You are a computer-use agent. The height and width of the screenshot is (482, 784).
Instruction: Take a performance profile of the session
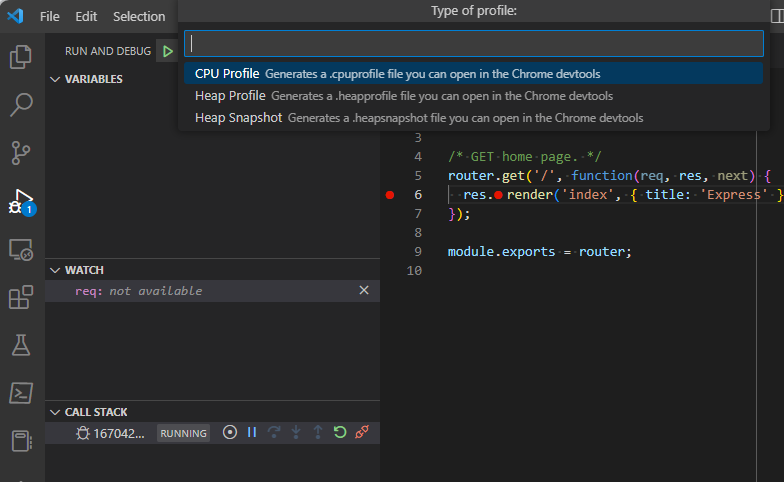coord(230,432)
